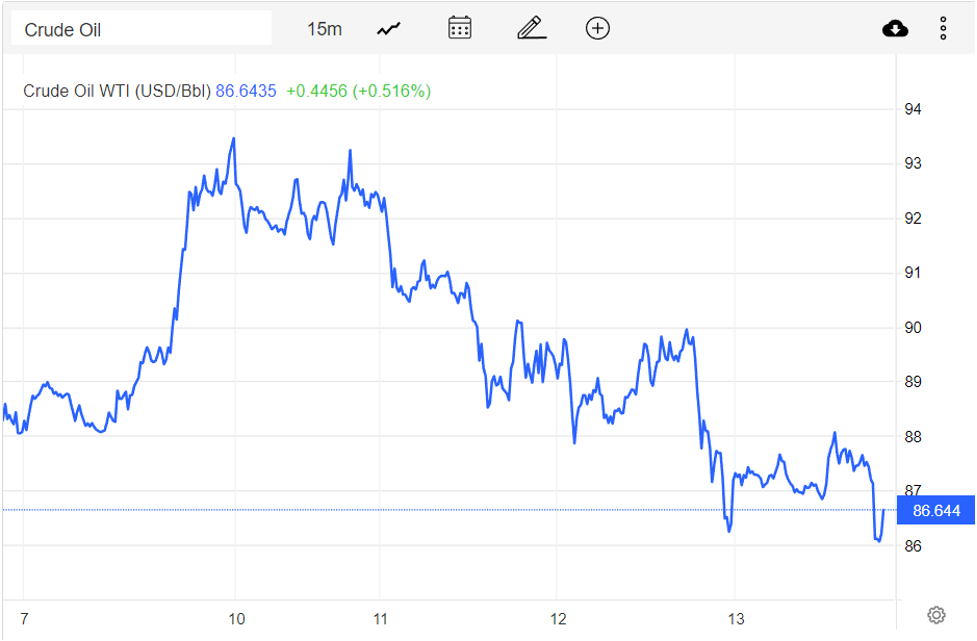977x641 pixels.
Task: Open the chart type line icon
Action: (388, 29)
